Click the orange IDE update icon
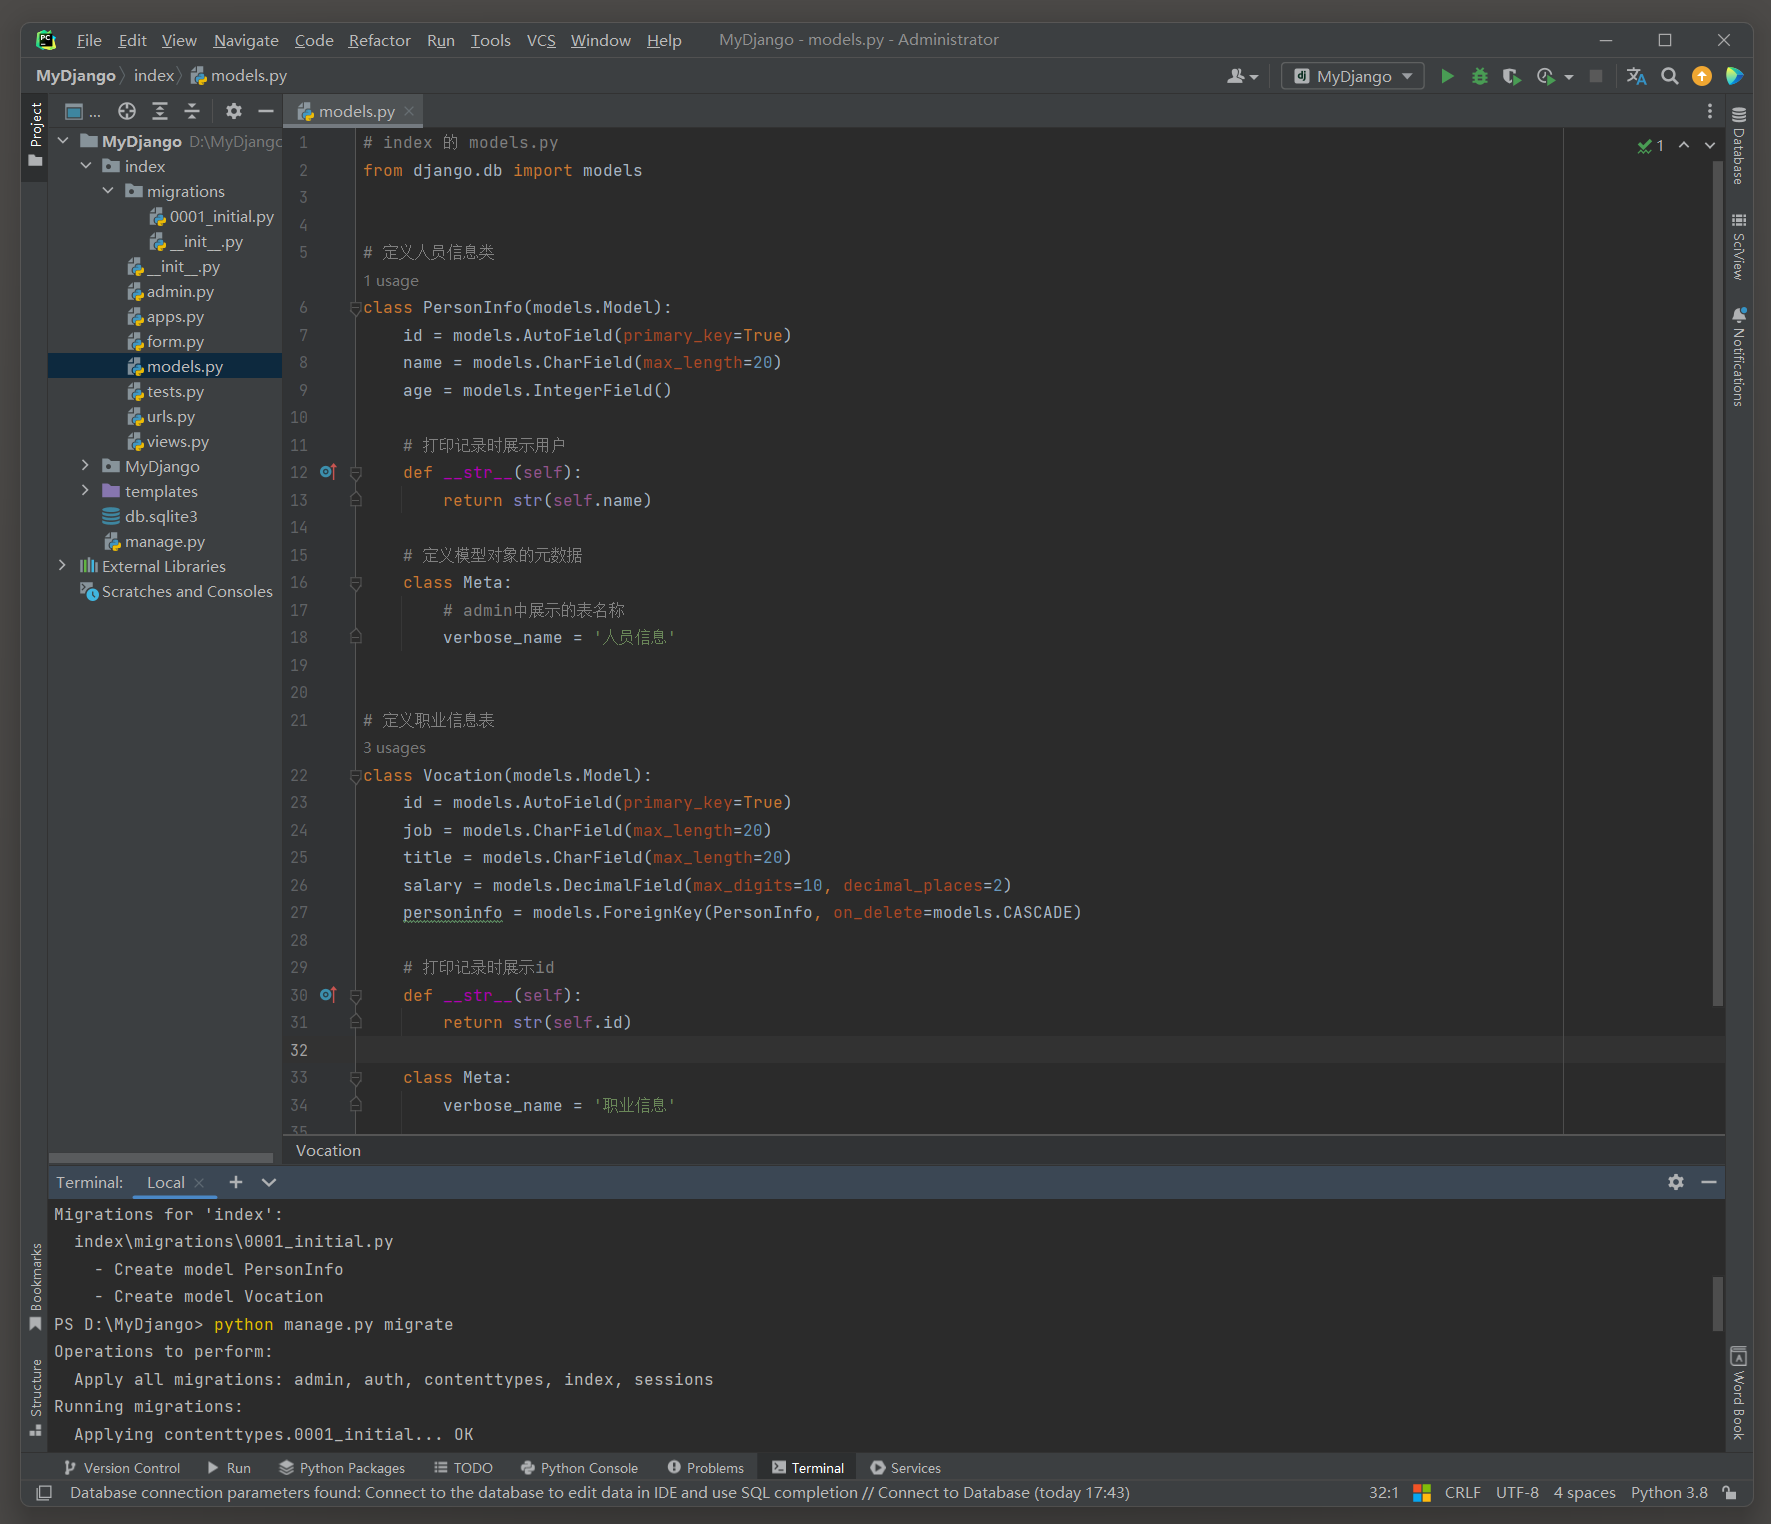The width and height of the screenshot is (1771, 1524). [x=1702, y=76]
